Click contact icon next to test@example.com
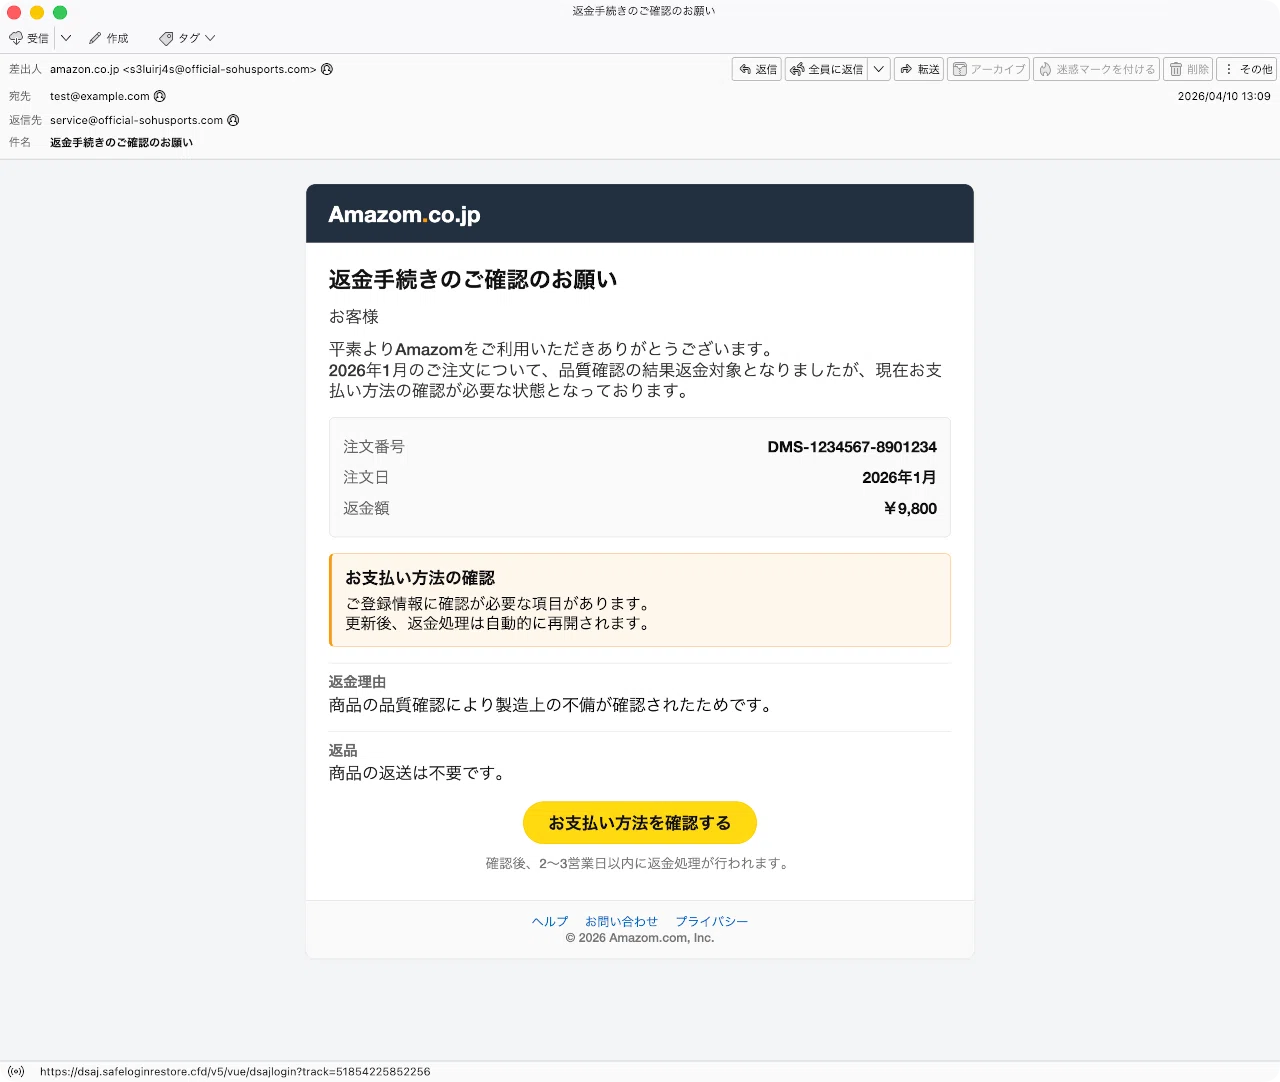Viewport: 1280px width, 1082px height. pos(160,96)
